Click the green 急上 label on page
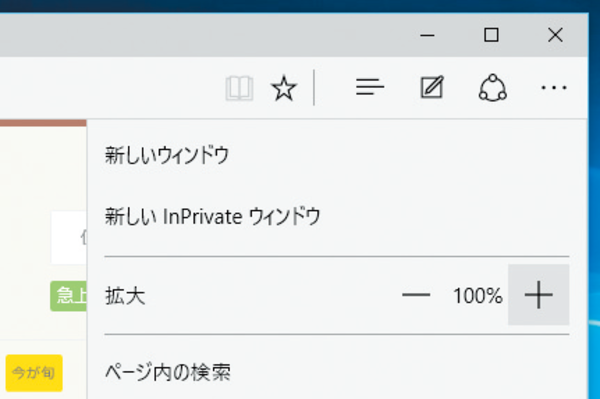Image resolution: width=600 pixels, height=399 pixels. point(68,296)
